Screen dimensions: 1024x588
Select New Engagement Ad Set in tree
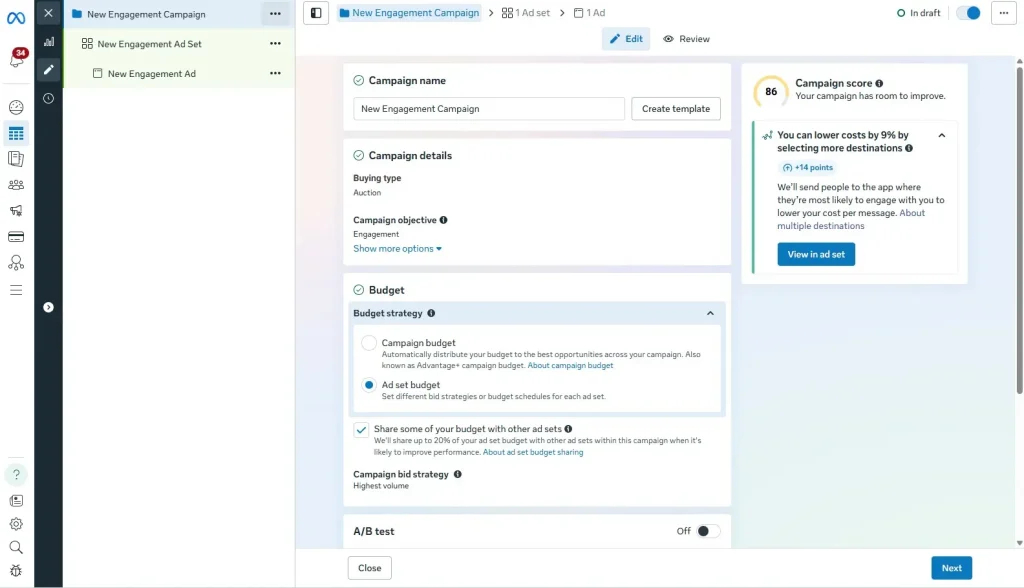pyautogui.click(x=149, y=44)
